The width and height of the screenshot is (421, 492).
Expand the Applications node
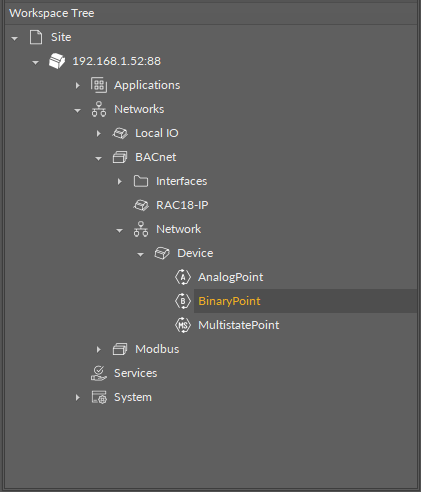(x=78, y=85)
